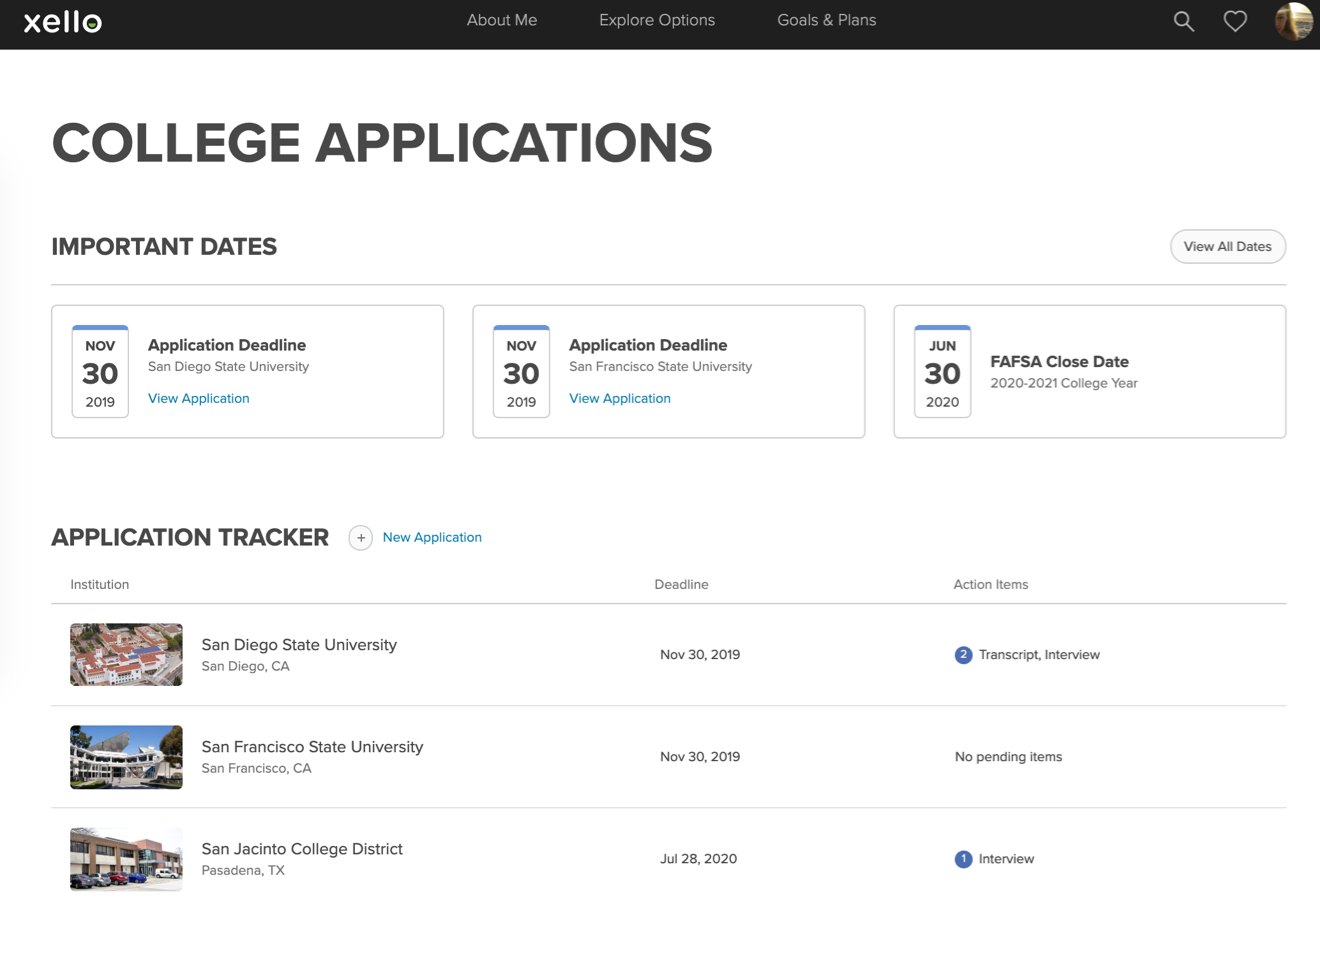Open the San Jacinto College District row
Screen dimensions: 1320x980
click(302, 848)
